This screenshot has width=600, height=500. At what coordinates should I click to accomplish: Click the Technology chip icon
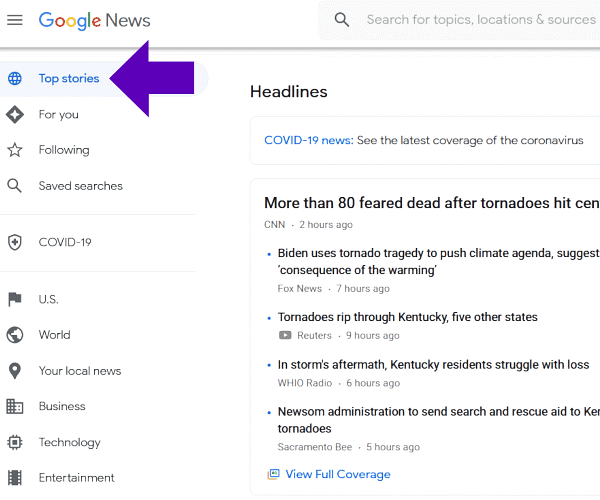[x=15, y=442]
